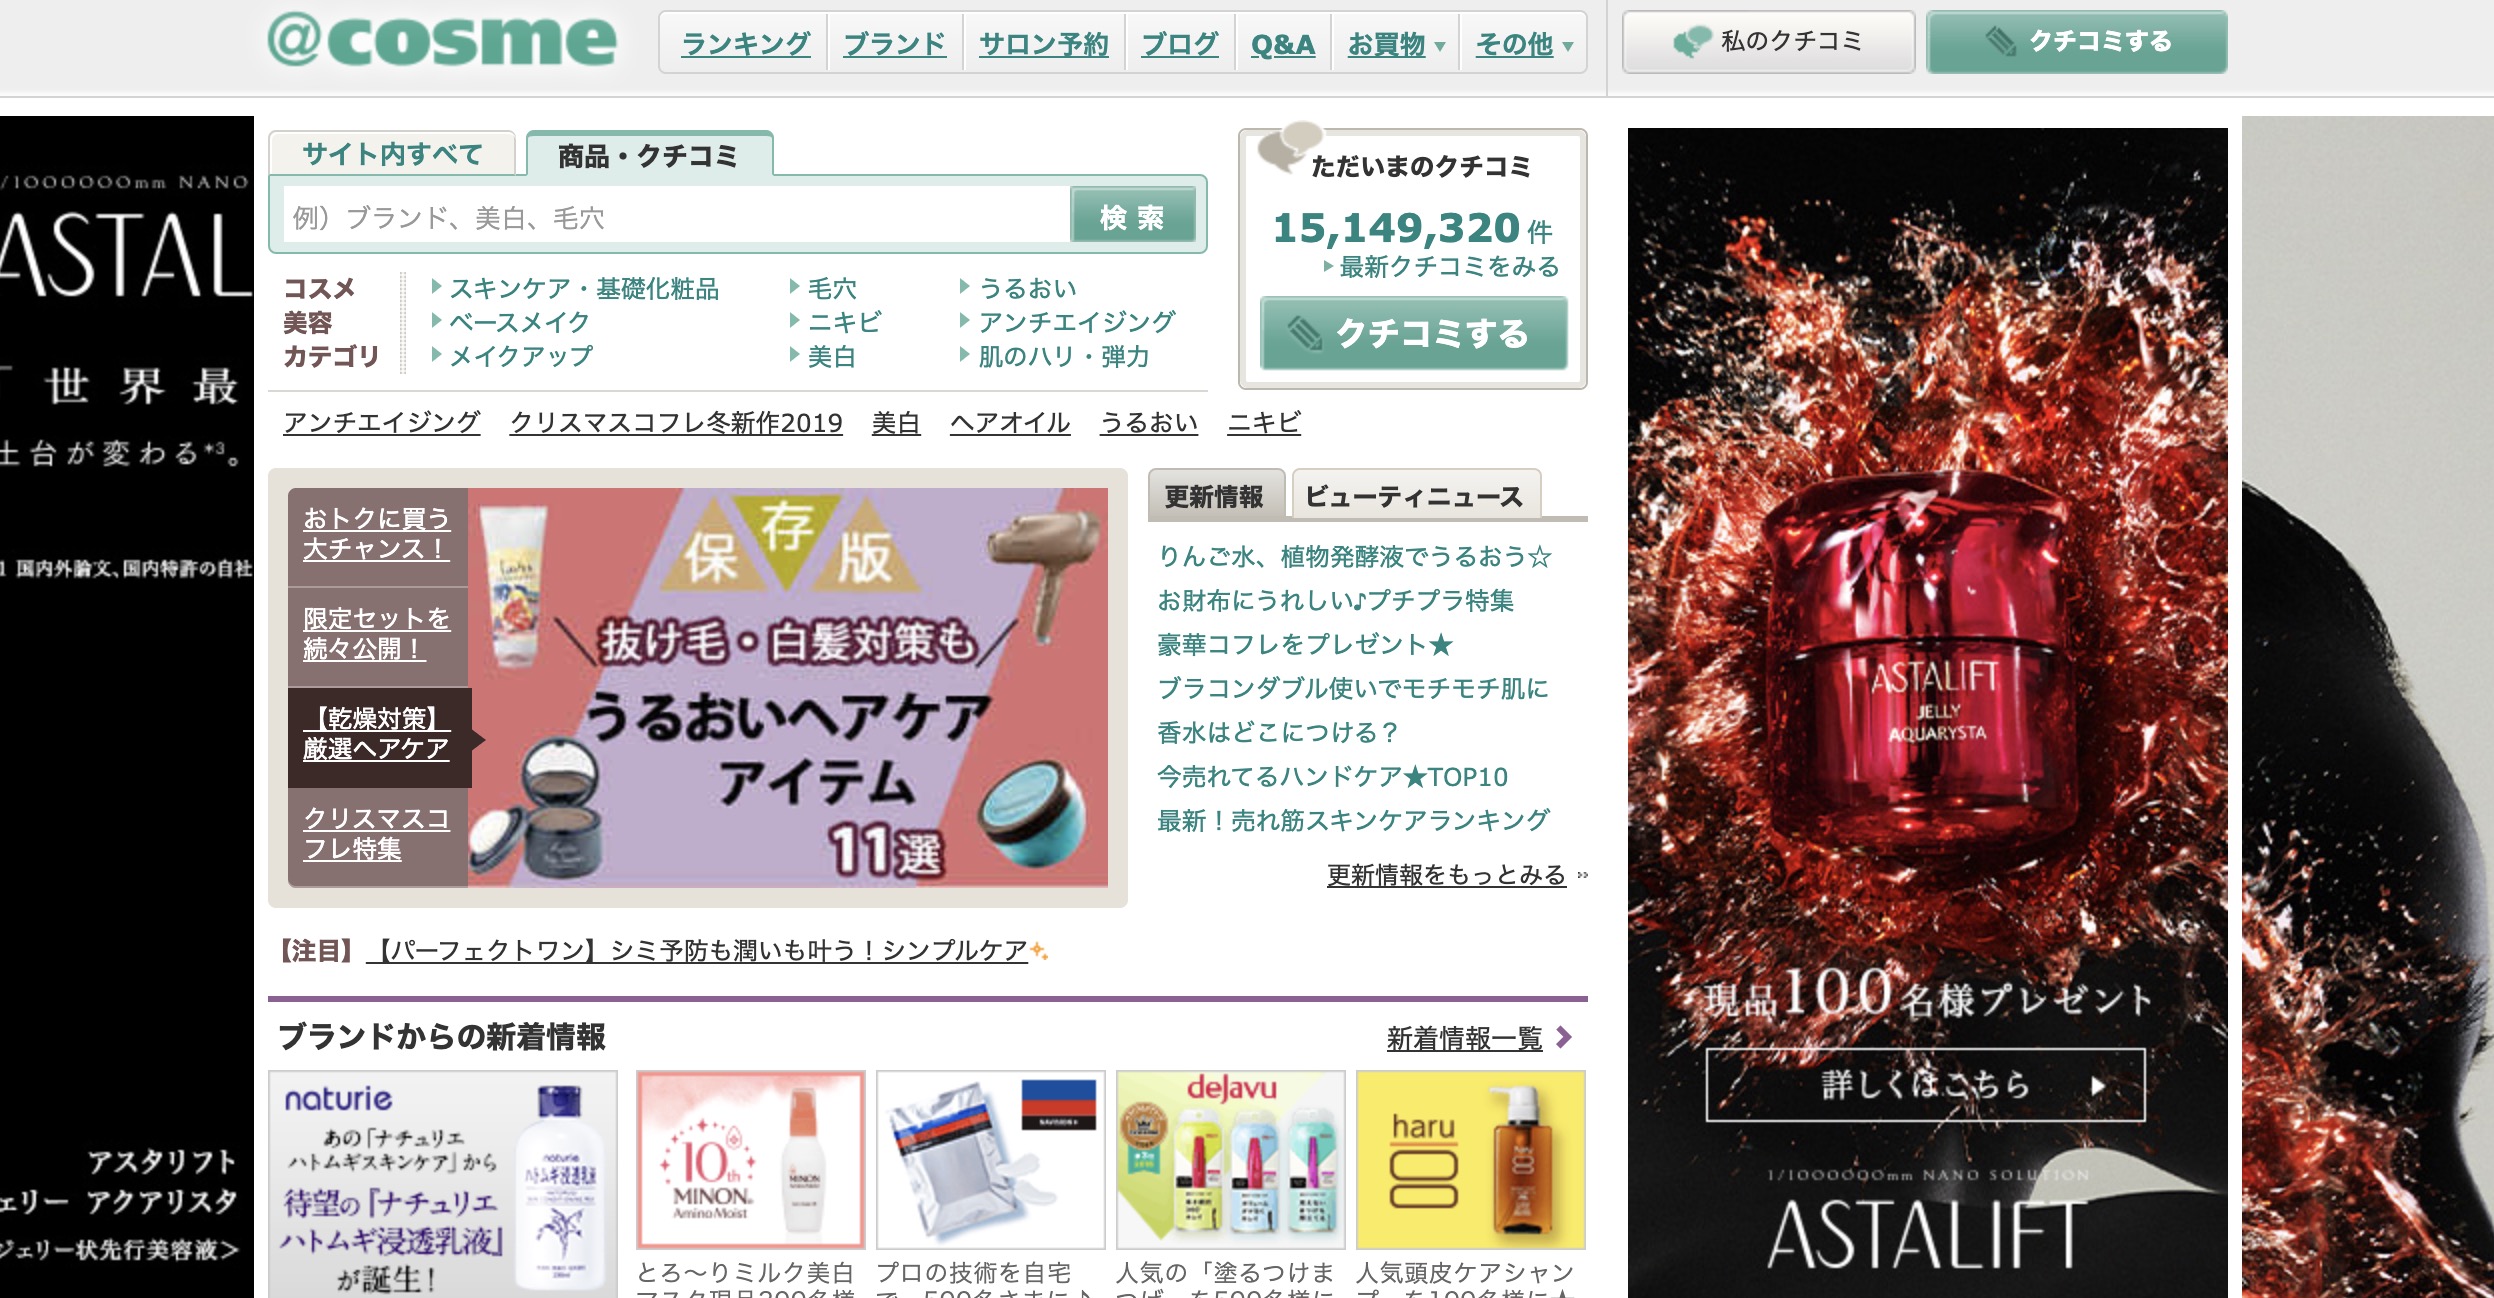Open the haru shampoo product image

coord(1470,1160)
